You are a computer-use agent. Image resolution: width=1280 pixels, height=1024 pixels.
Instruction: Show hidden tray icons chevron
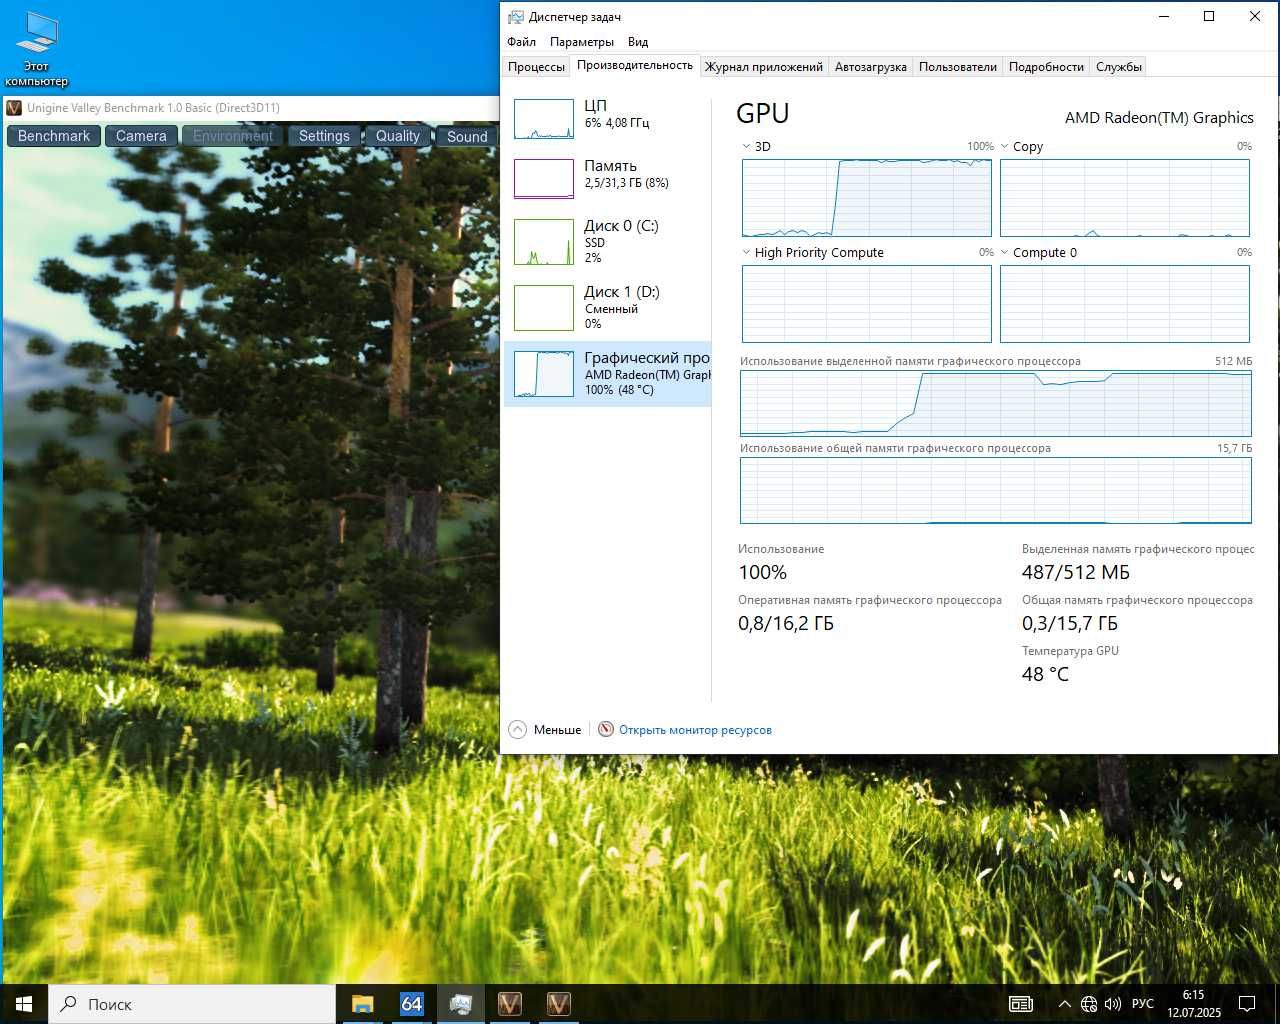pos(1064,1004)
